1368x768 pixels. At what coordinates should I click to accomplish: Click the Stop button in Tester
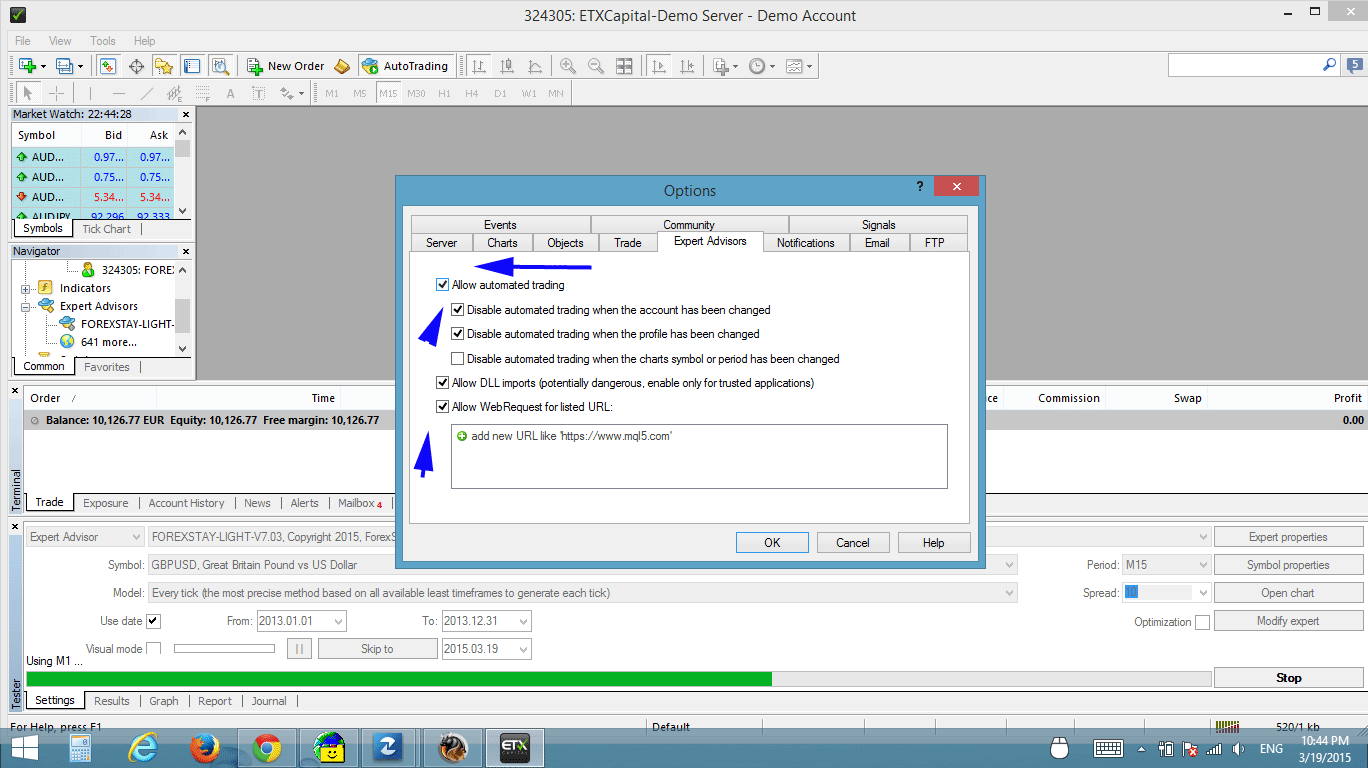1288,677
